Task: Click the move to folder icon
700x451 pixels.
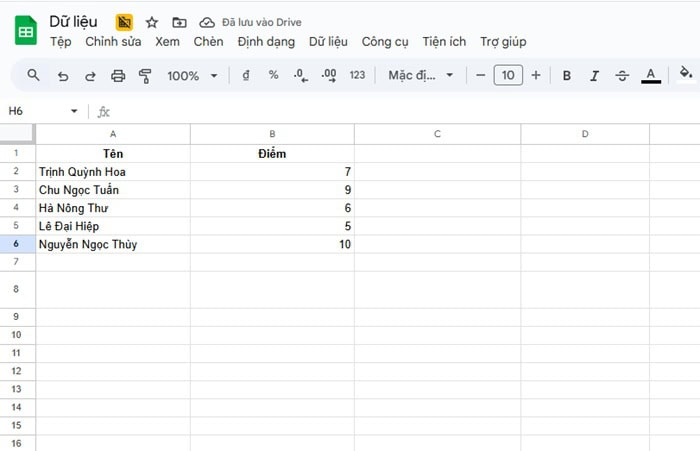Action: point(179,22)
